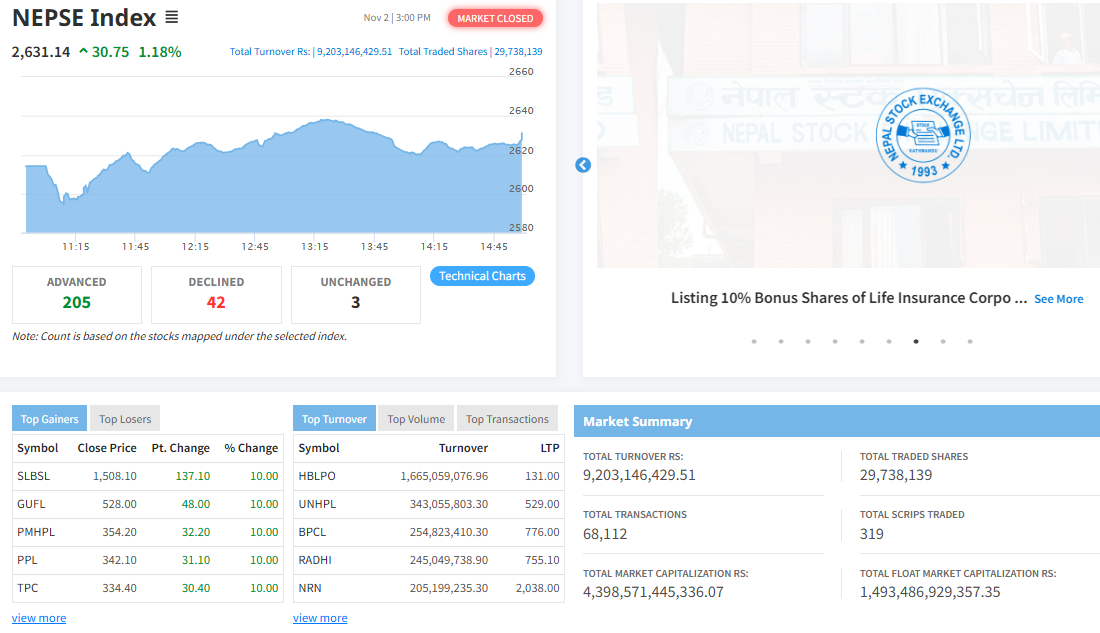This screenshot has width=1100, height=633.
Task: Switch to the Top Volume tab
Action: (416, 419)
